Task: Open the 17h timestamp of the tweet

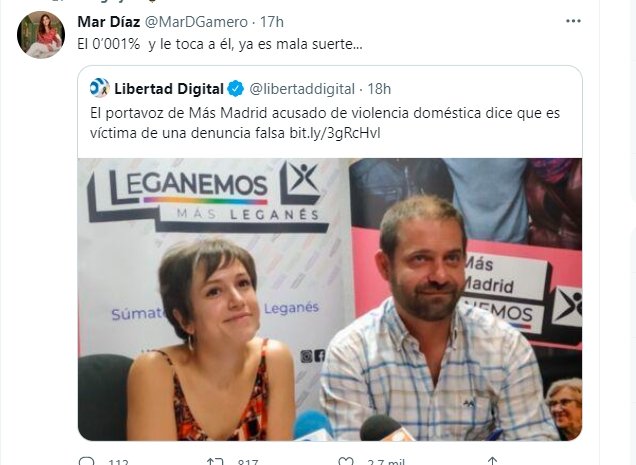Action: pyautogui.click(x=271, y=22)
